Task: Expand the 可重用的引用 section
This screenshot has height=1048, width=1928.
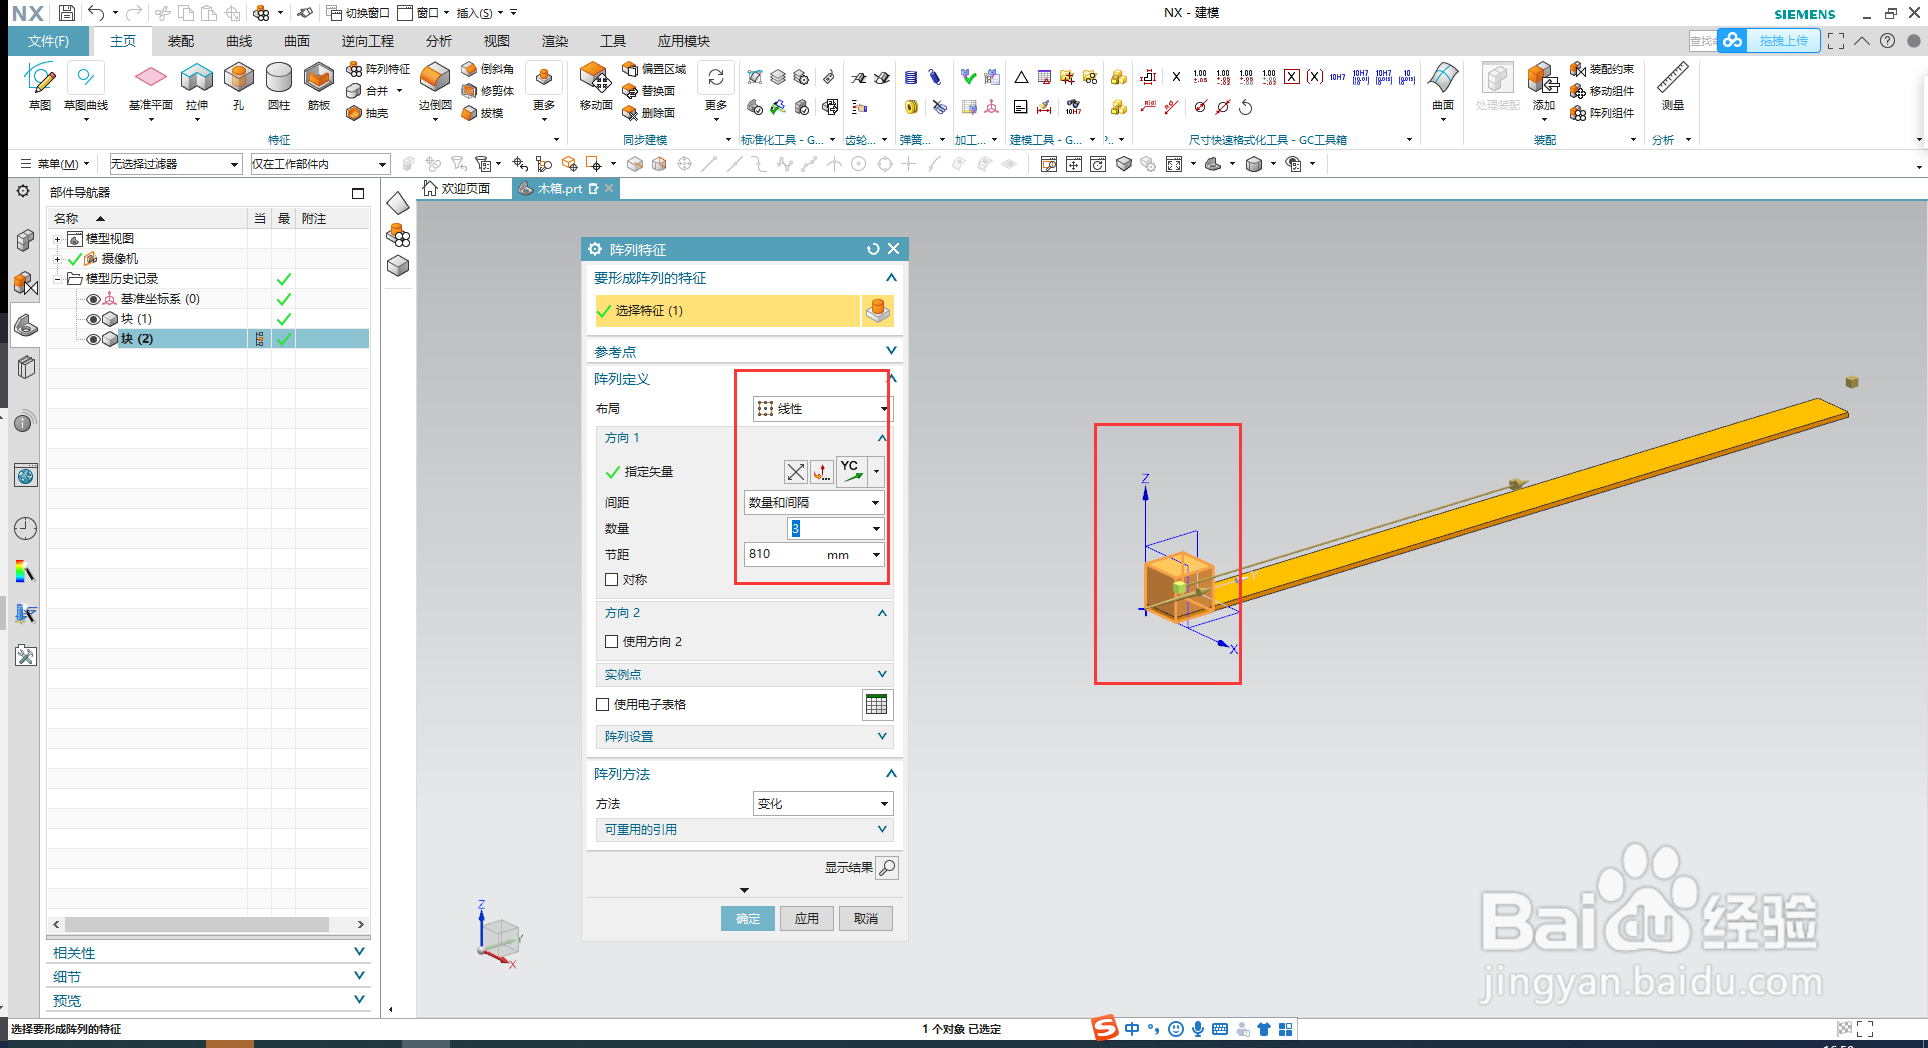Action: pyautogui.click(x=744, y=829)
